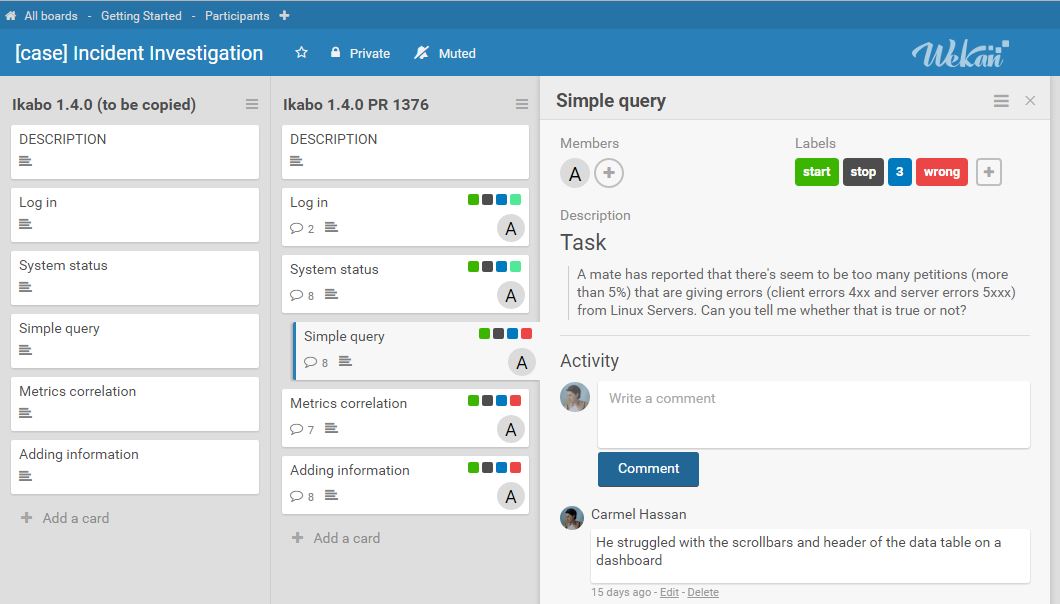Viewport: 1060px width, 604px height.
Task: Click comments icon on PR 1376 Metrics correlation card
Action: click(x=296, y=429)
